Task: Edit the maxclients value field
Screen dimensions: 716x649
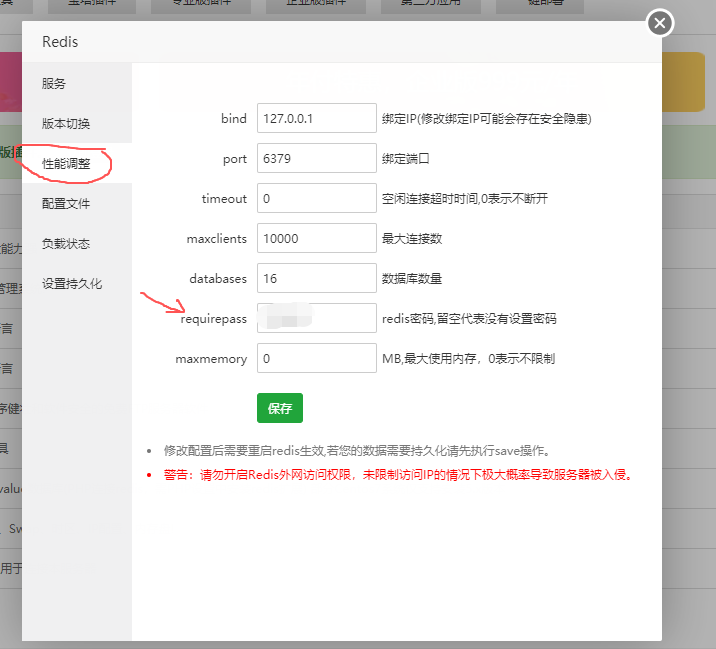Action: point(316,238)
